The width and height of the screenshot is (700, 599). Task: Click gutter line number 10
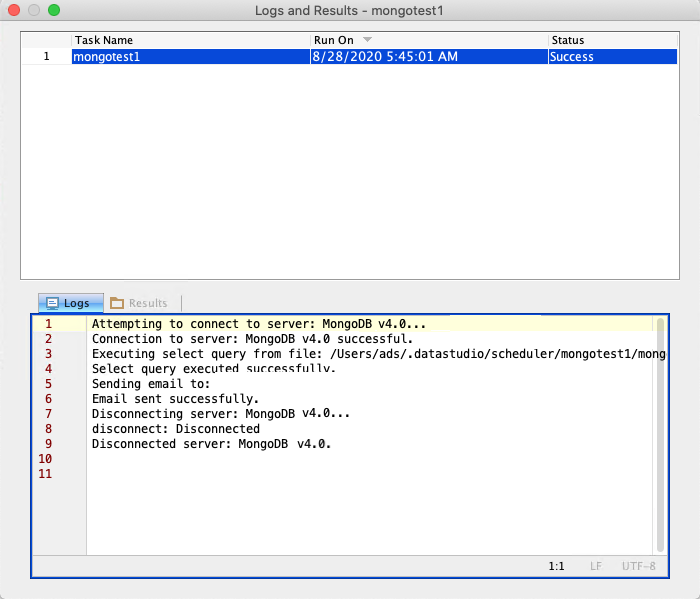[x=45, y=459]
